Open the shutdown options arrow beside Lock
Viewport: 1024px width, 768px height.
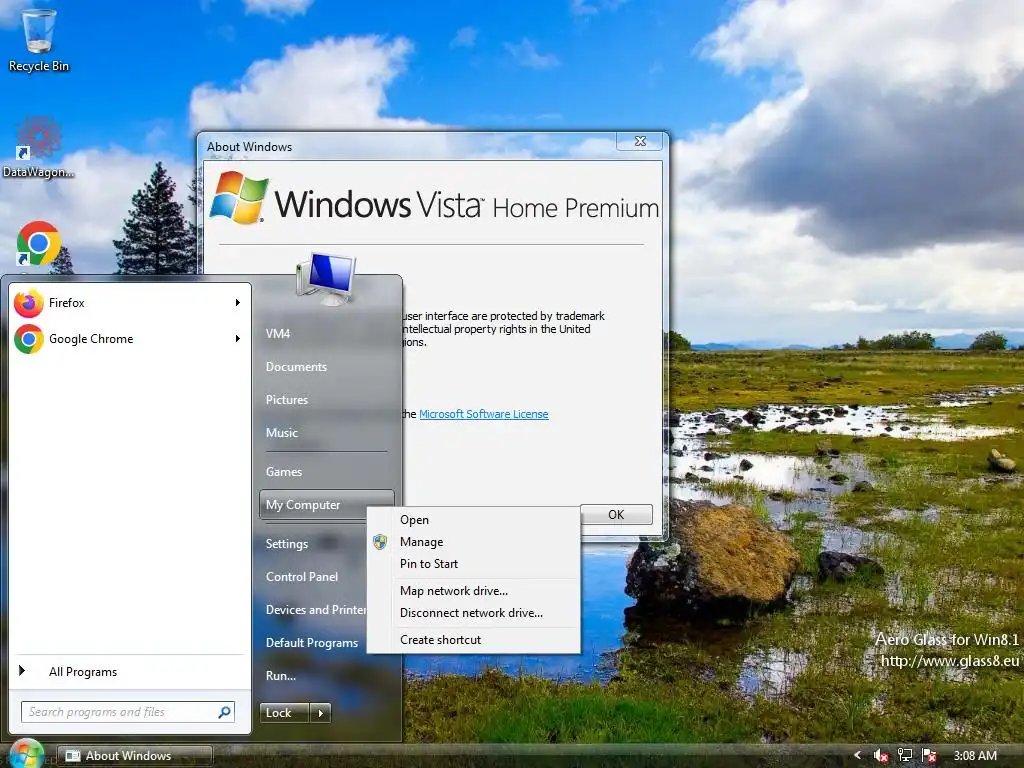point(320,713)
